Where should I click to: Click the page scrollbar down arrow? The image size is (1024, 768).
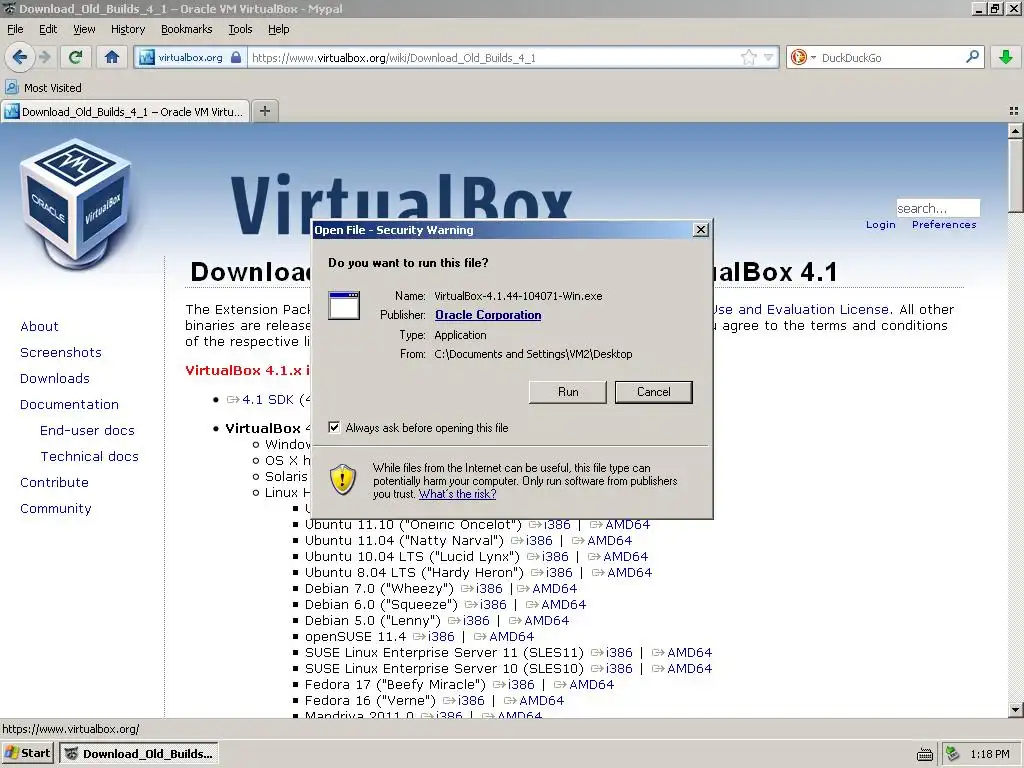click(x=1015, y=709)
